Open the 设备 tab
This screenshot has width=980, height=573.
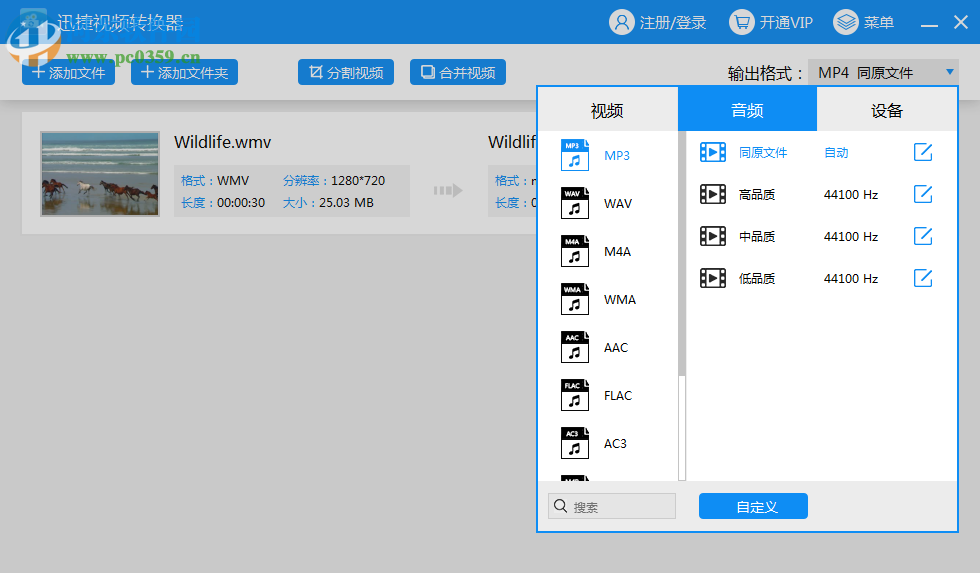tap(887, 110)
